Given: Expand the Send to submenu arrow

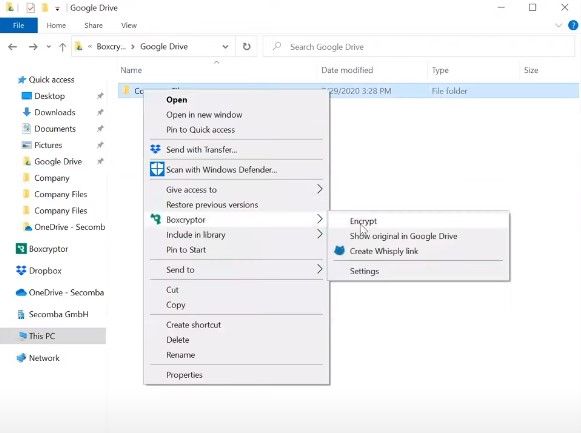Looking at the screenshot, I should tap(319, 269).
